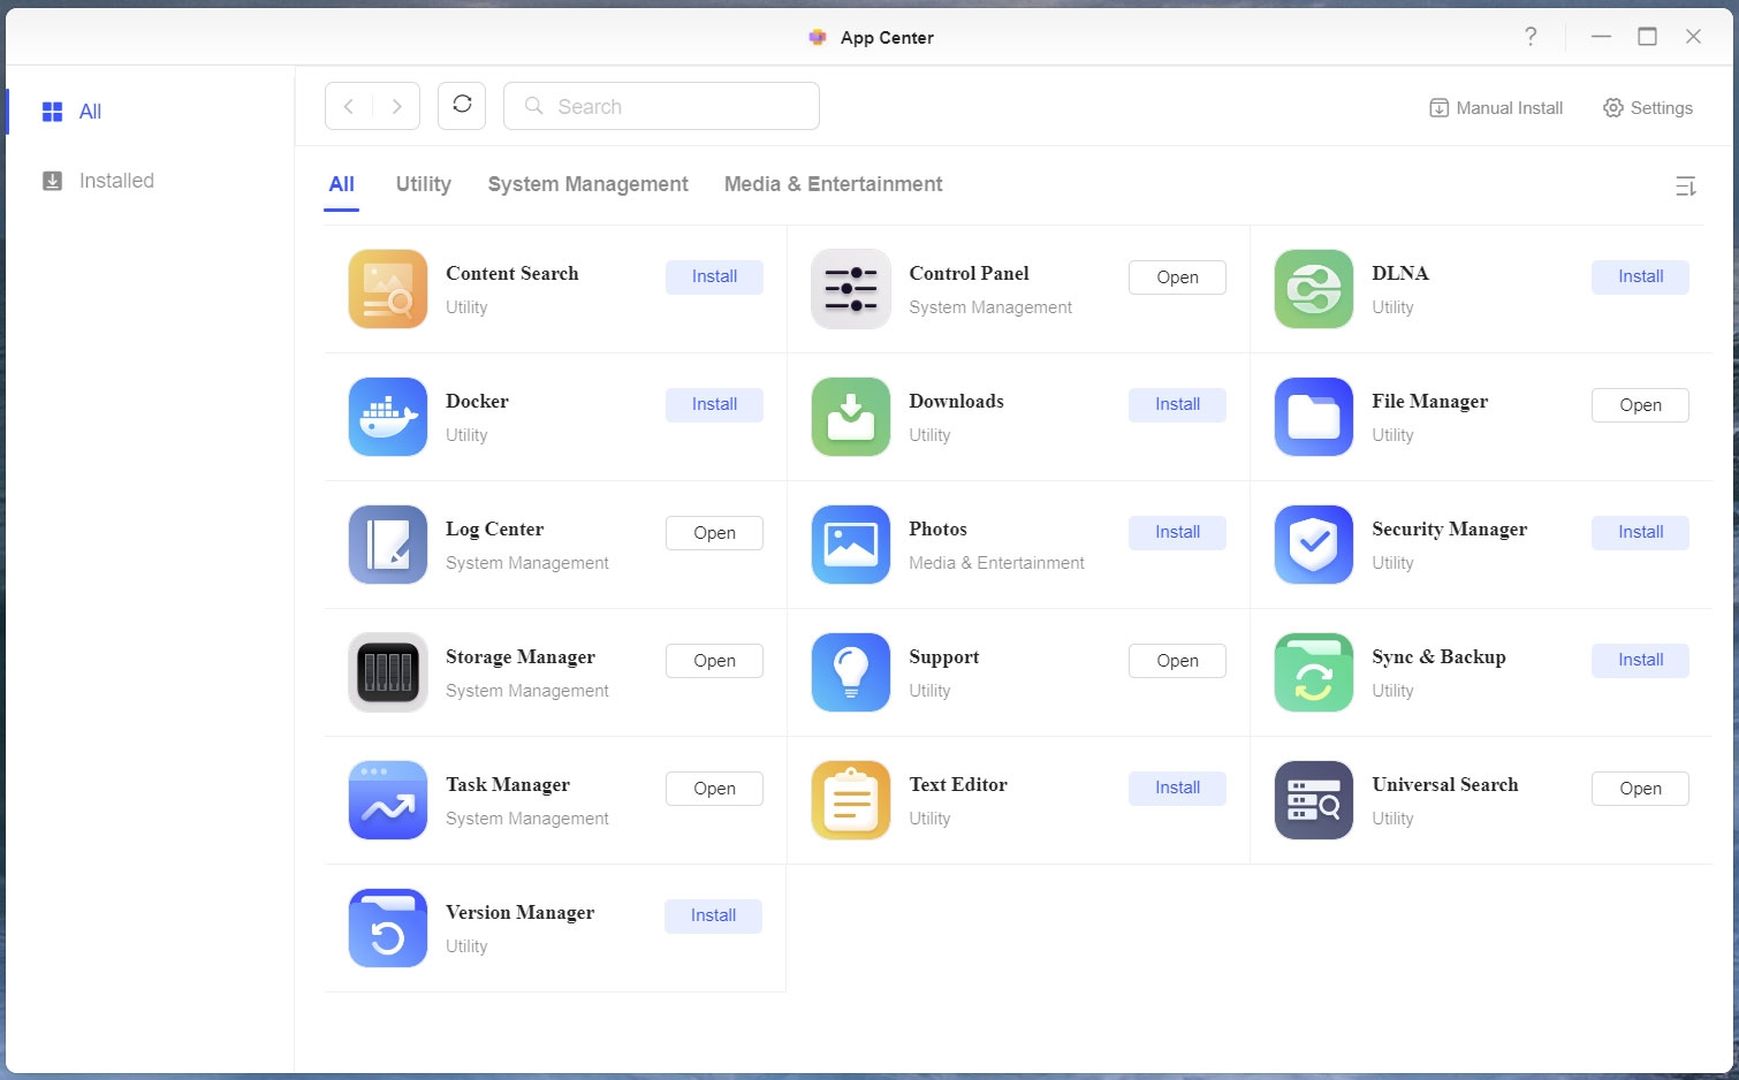This screenshot has width=1739, height=1080.
Task: Click the Photos app title
Action: (938, 529)
